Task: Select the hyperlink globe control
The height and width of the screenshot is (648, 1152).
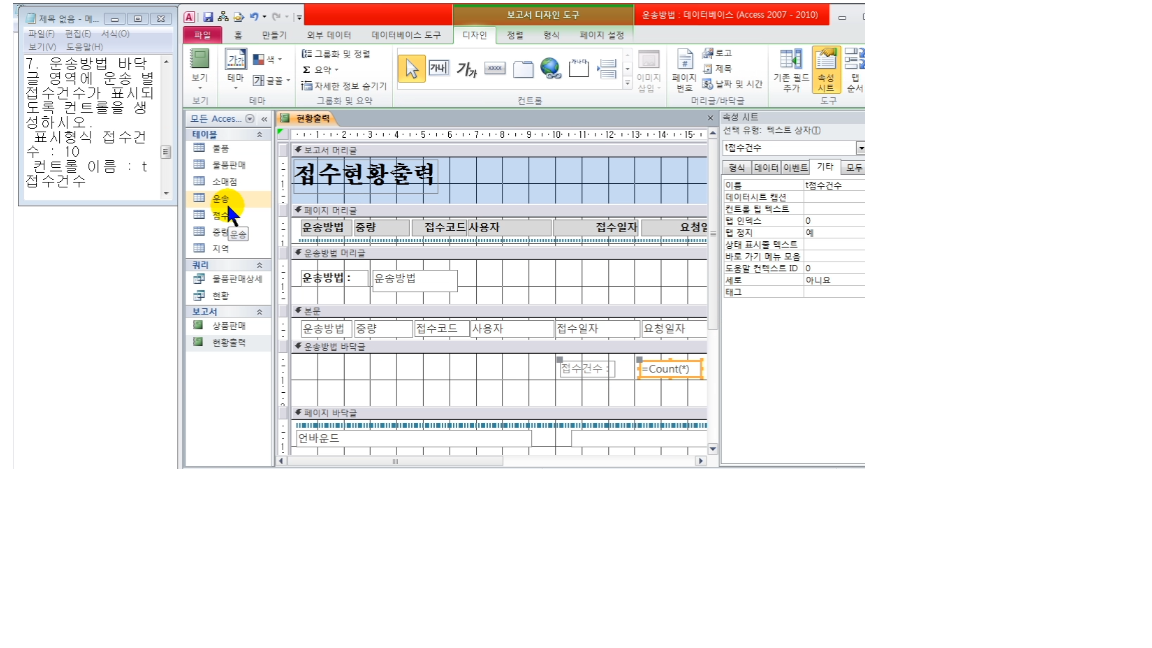Action: [551, 68]
